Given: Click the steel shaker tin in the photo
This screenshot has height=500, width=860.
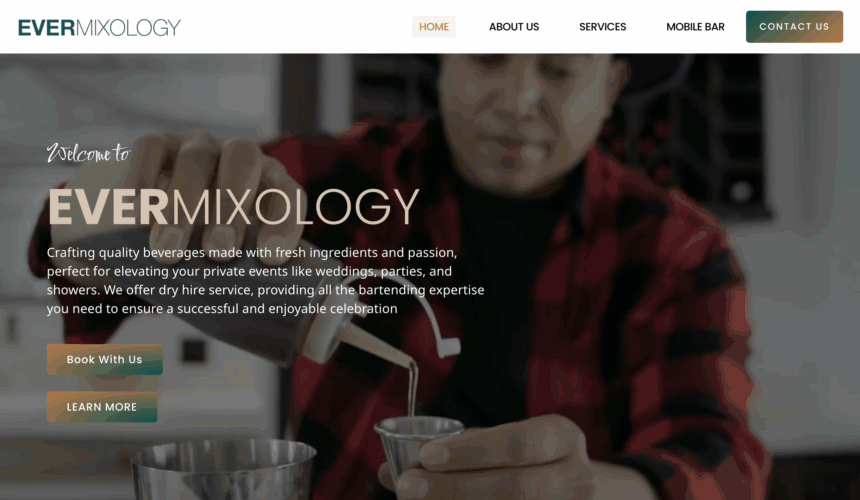Looking at the screenshot, I should pos(224,470).
